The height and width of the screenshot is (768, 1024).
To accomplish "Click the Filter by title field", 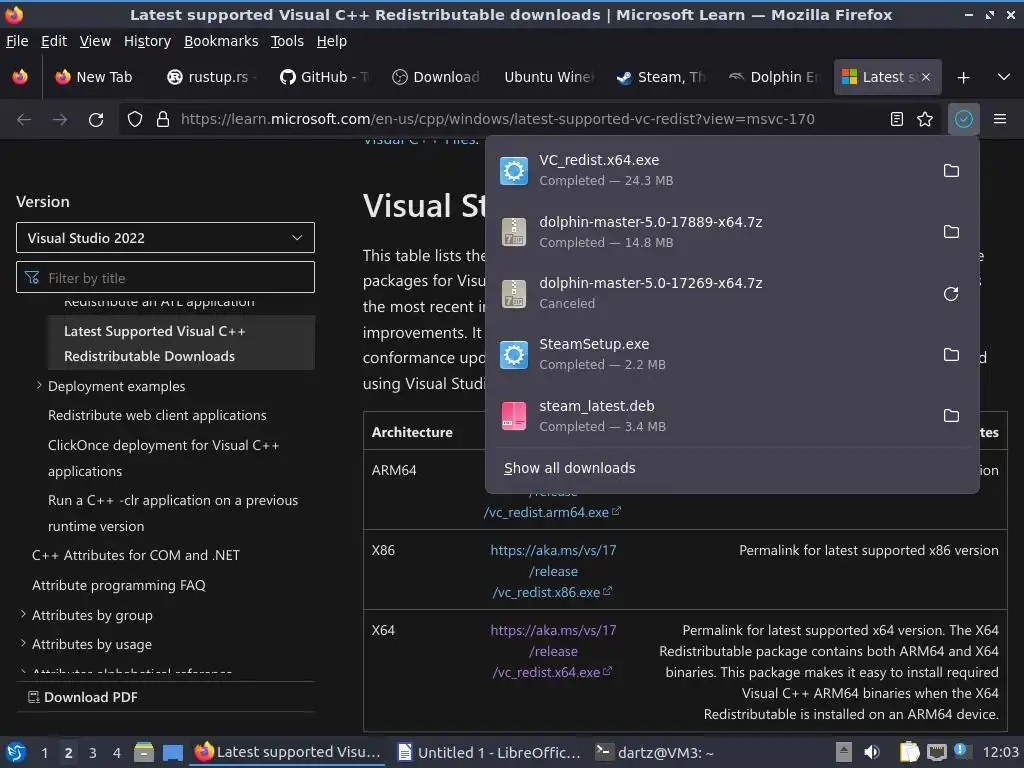I will (x=165, y=278).
